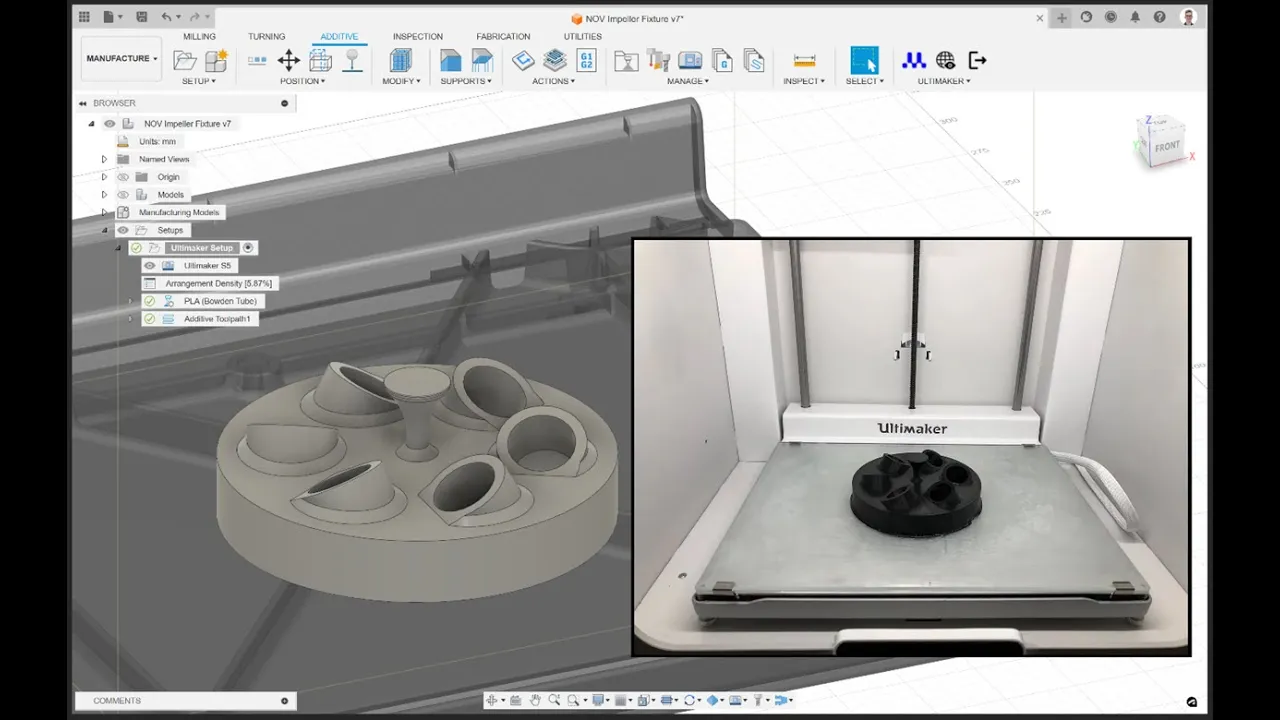Click the Measure tool under Inspect
This screenshot has height=720, width=1280.
804,60
